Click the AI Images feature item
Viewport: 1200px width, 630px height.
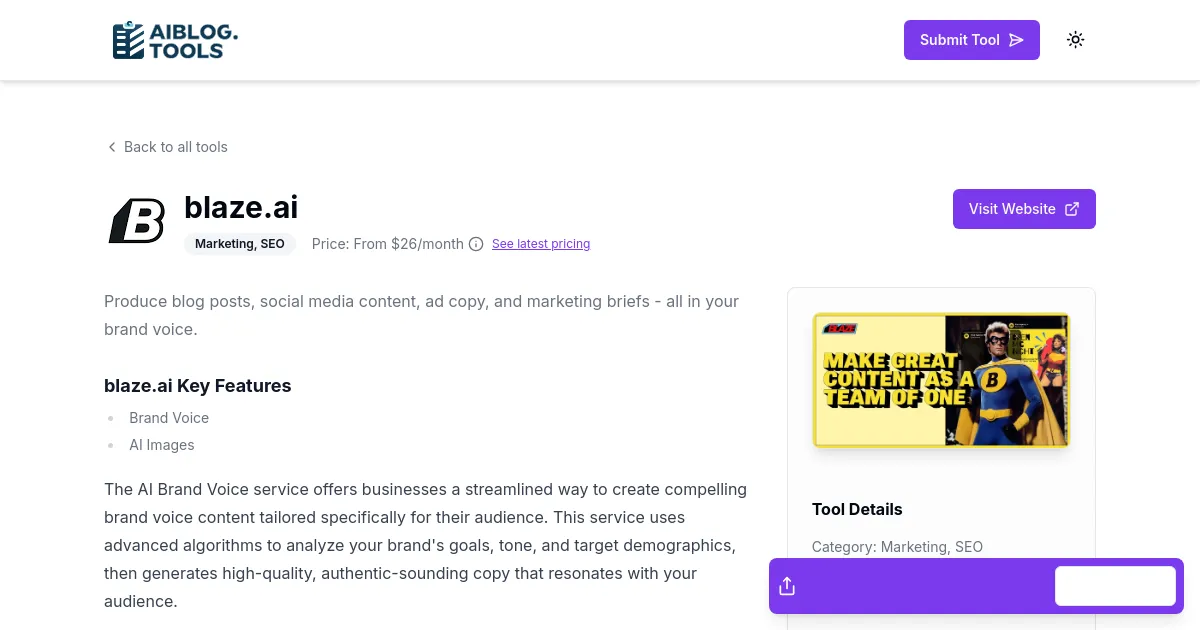click(162, 445)
